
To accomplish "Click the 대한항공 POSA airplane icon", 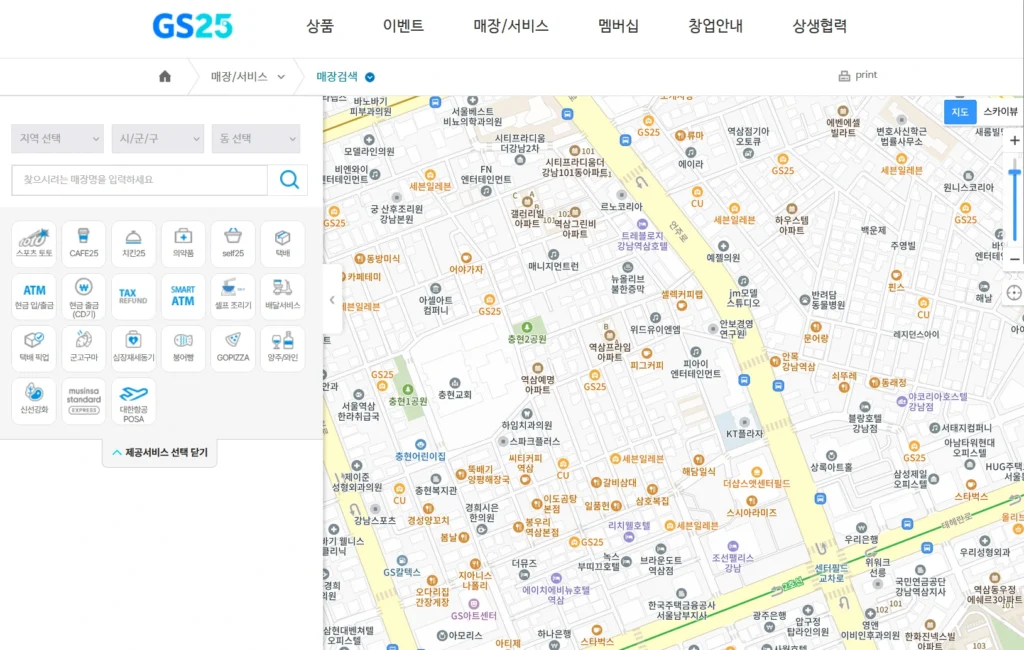I will click(x=133, y=400).
